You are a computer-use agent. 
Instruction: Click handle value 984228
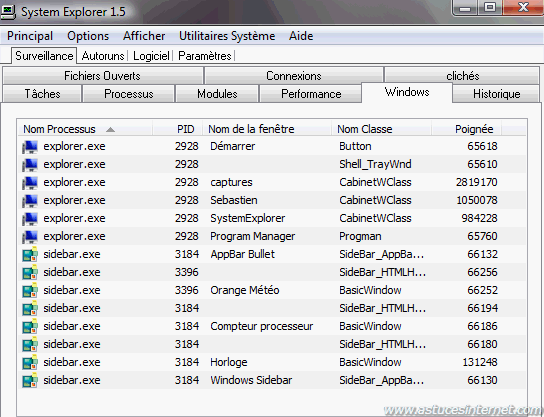tap(479, 219)
